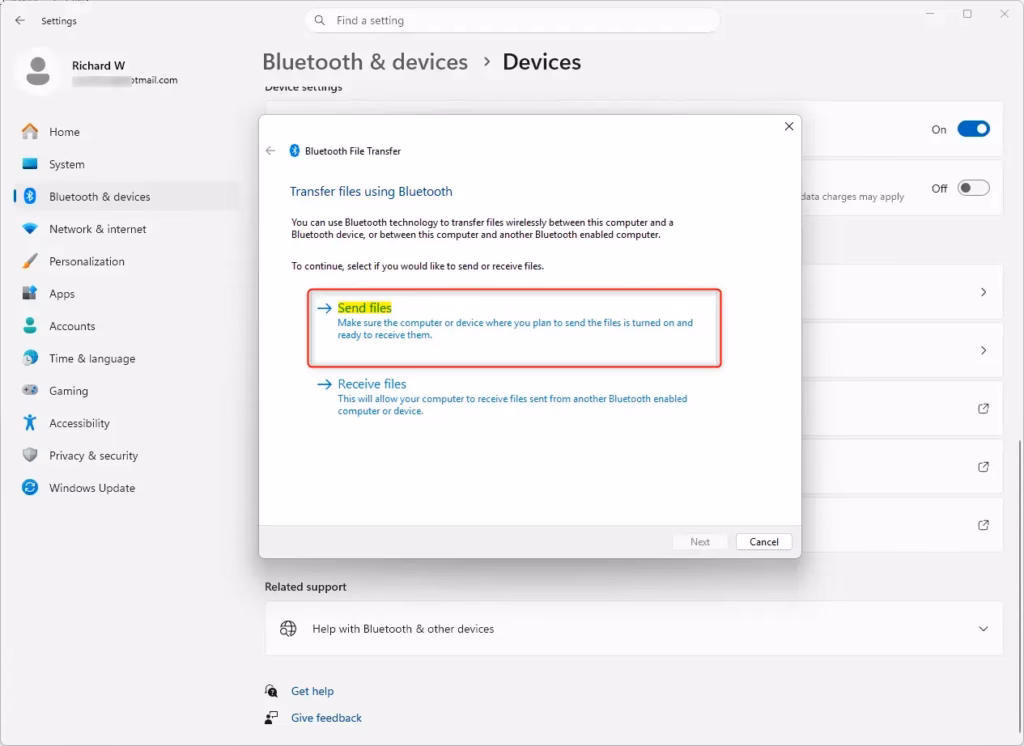The image size is (1024, 746).
Task: Click the search magnifier icon
Action: 319,20
